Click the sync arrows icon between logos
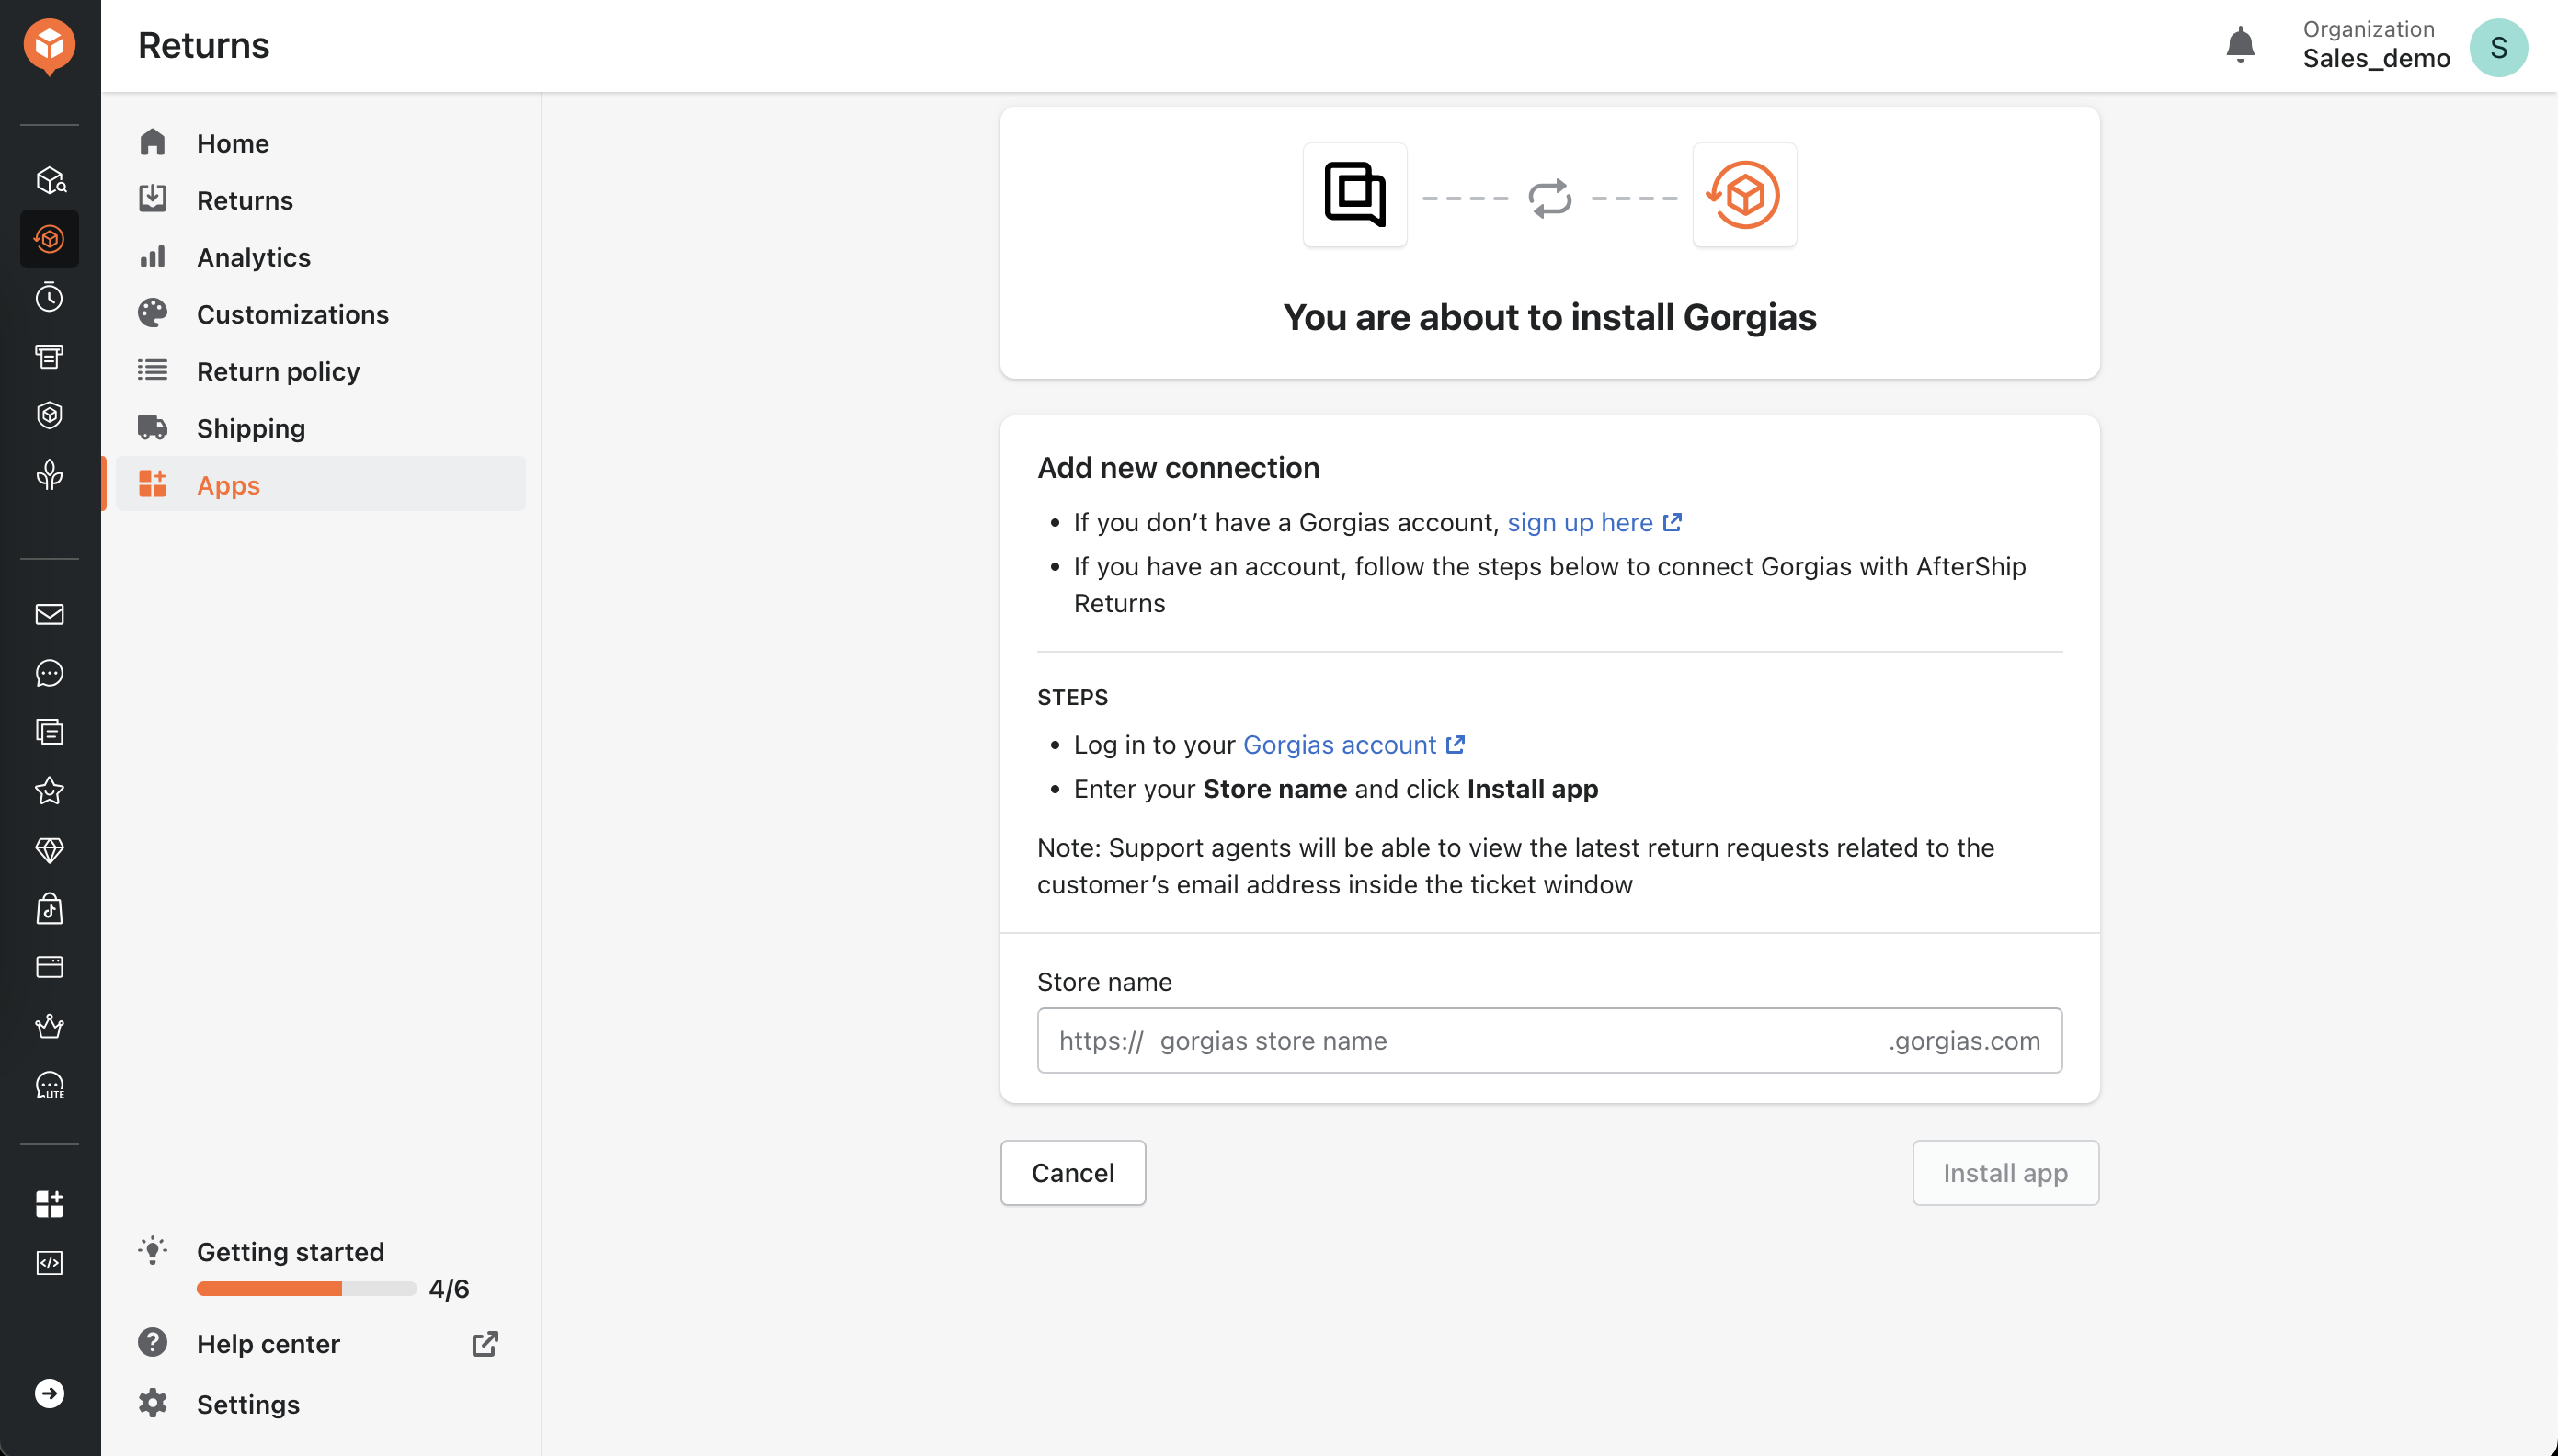 [1550, 198]
